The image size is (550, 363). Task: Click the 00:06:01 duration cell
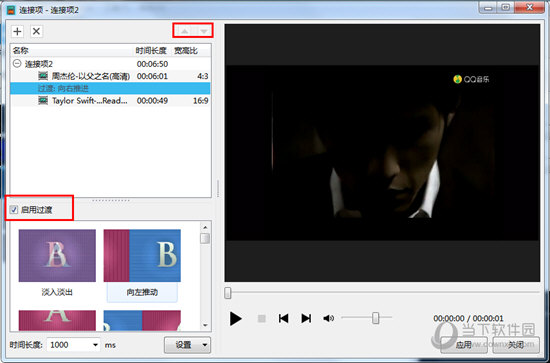tap(152, 76)
